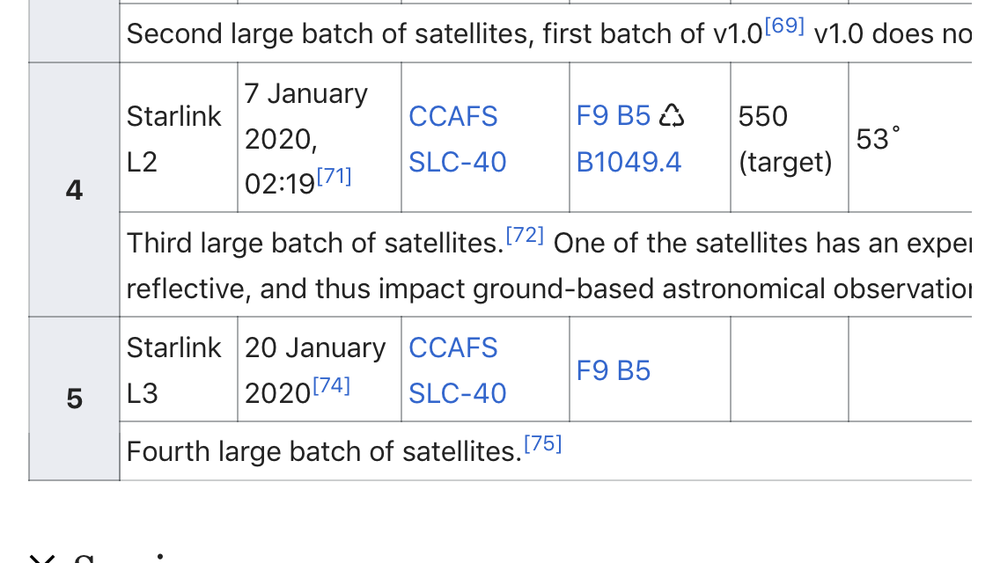Open F9 B5 link in Starlink L2 row
Image resolution: width=1000 pixels, height=563 pixels.
(x=613, y=117)
